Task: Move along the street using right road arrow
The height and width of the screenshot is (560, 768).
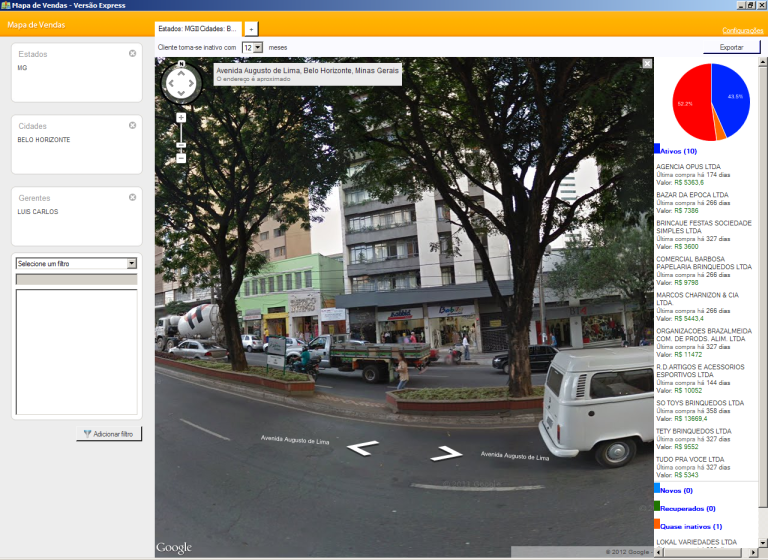Action: pyautogui.click(x=446, y=454)
